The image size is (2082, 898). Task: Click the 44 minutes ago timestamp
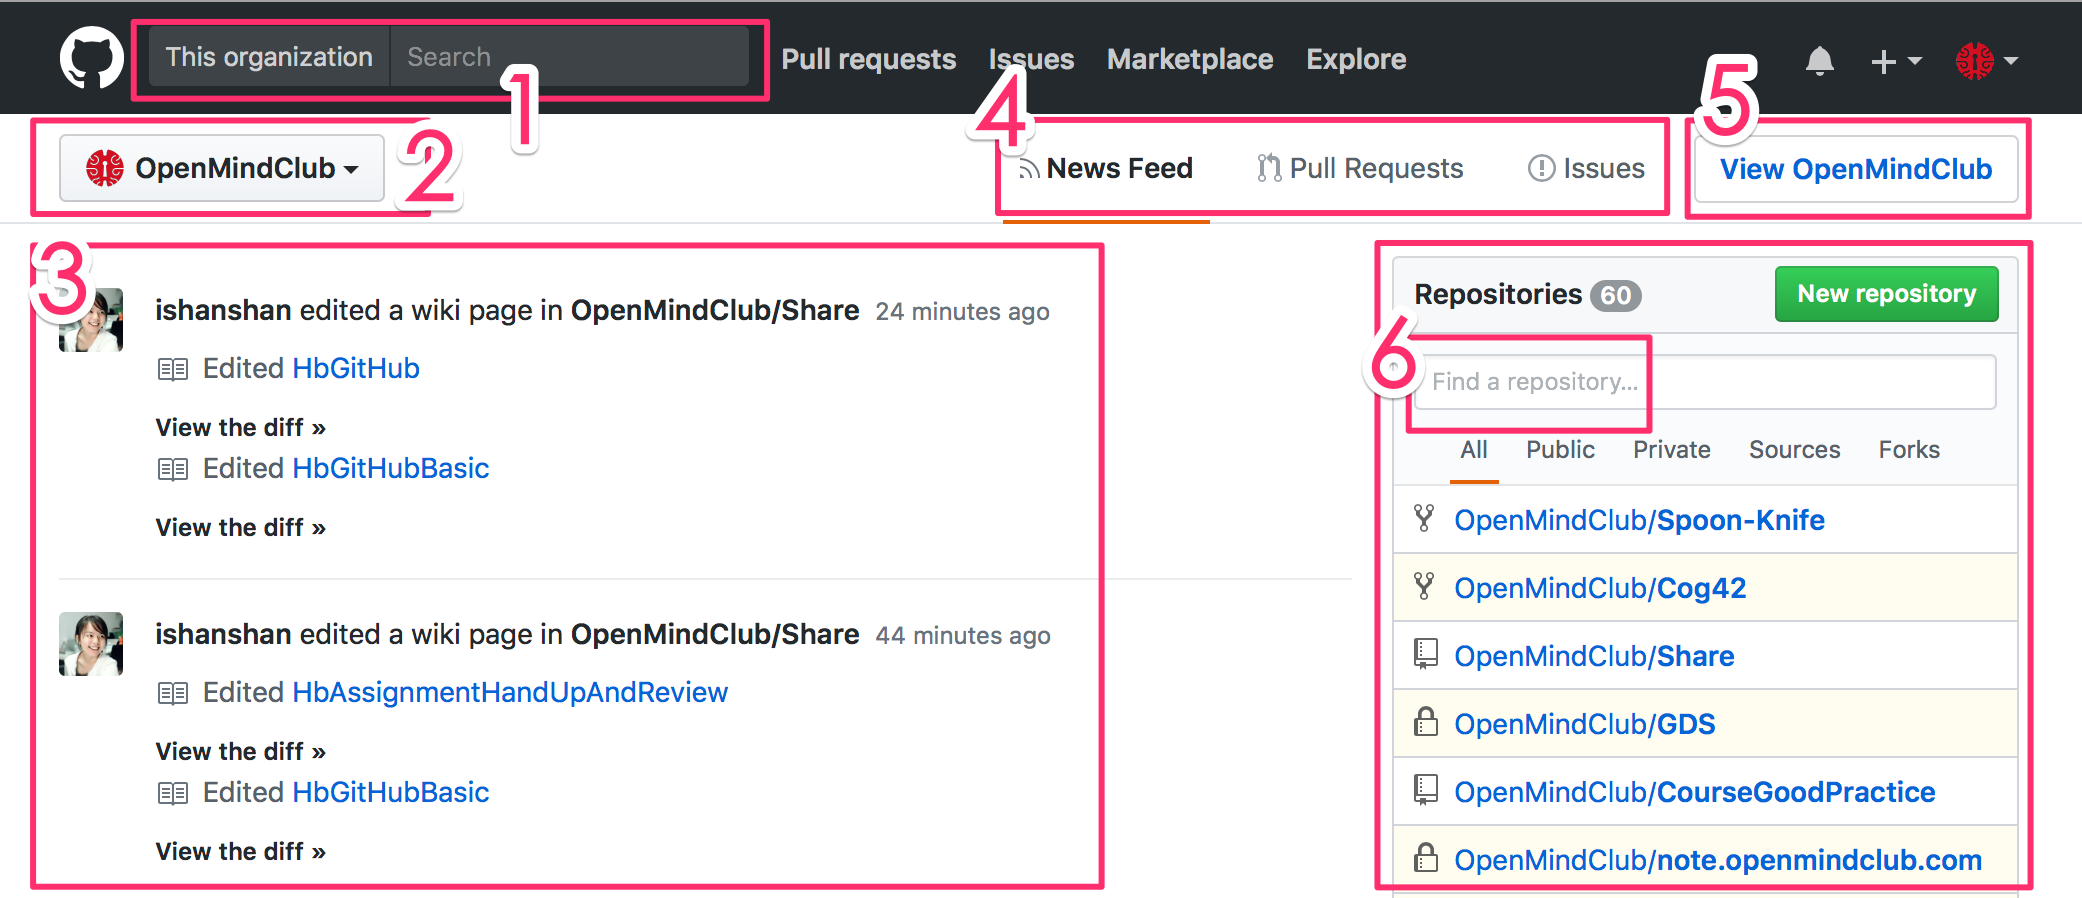point(963,636)
